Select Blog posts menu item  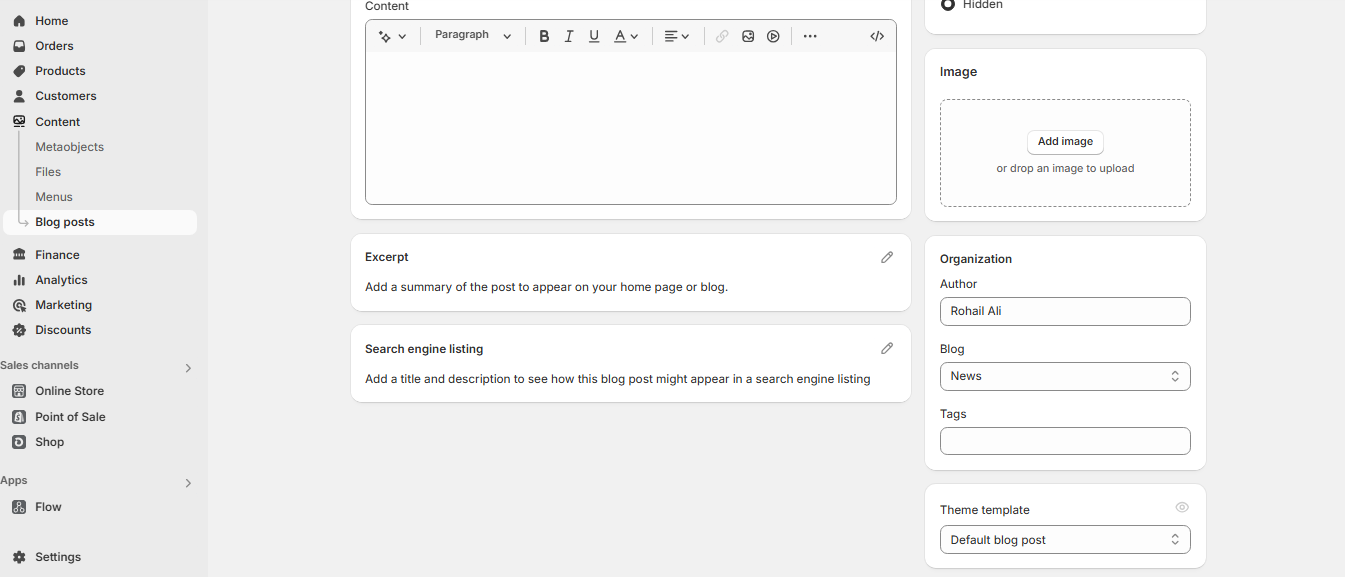100,222
